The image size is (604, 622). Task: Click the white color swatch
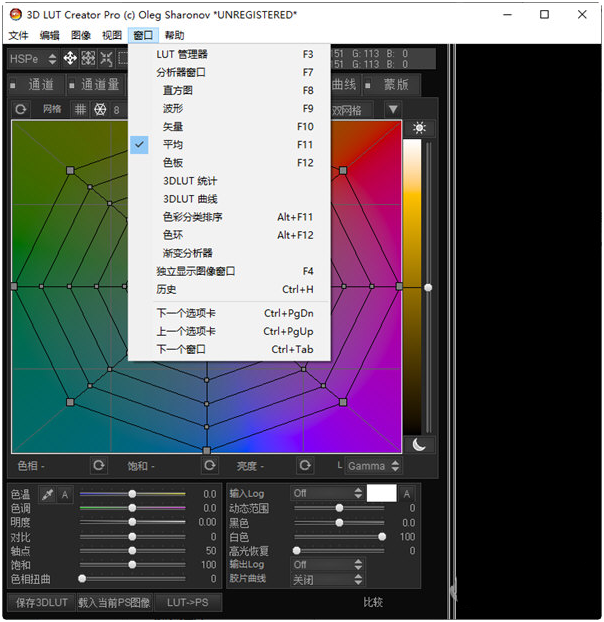coord(382,493)
